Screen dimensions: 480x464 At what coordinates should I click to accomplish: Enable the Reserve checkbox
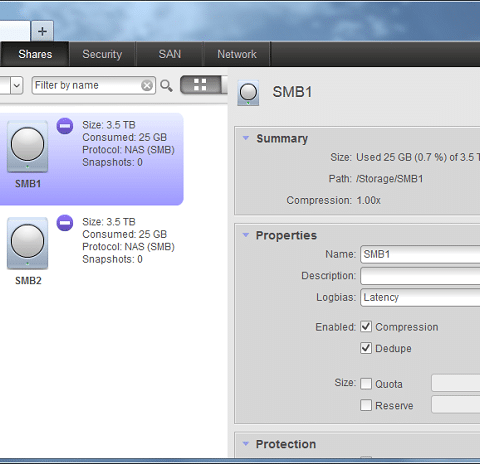[x=366, y=405]
